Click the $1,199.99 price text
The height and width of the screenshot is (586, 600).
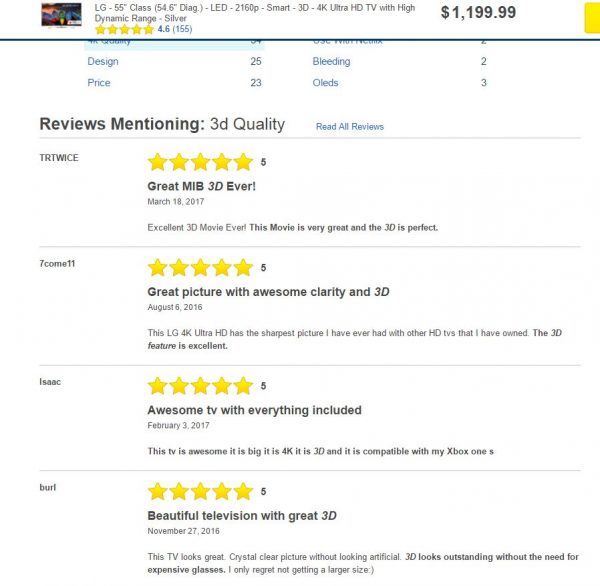point(478,12)
